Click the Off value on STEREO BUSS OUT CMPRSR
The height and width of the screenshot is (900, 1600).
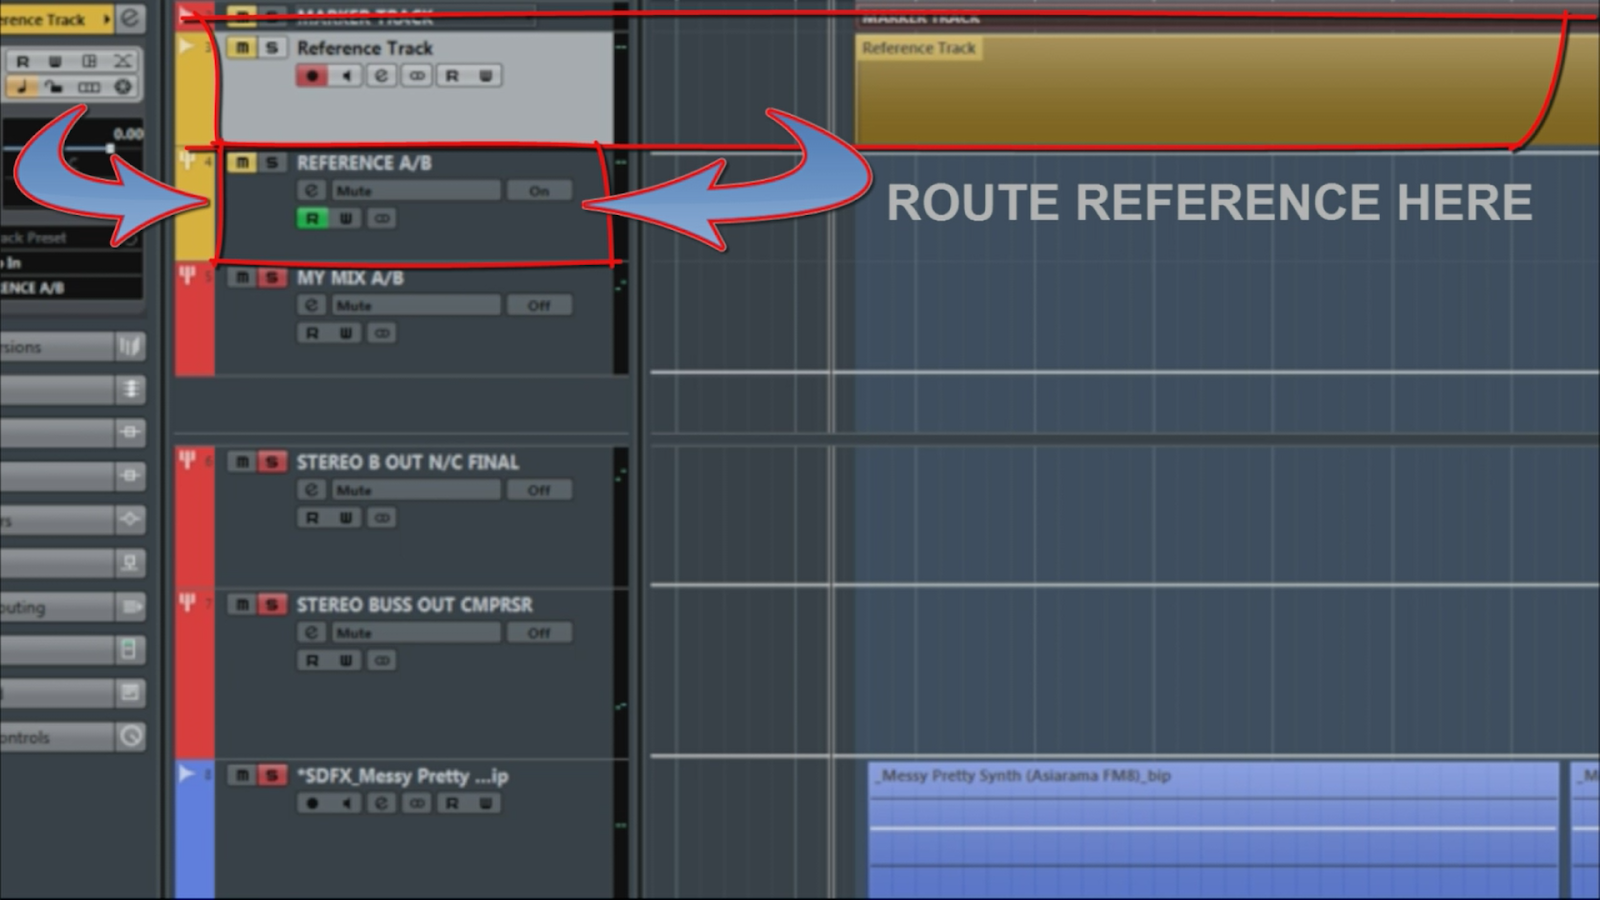point(539,632)
